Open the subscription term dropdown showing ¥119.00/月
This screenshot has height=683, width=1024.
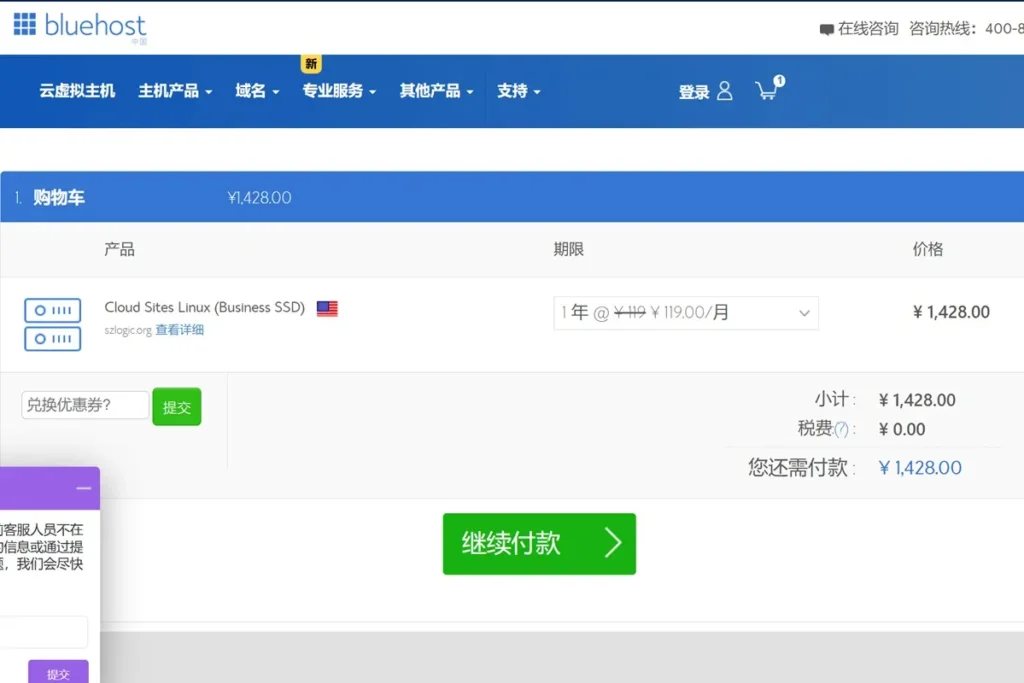click(x=685, y=313)
